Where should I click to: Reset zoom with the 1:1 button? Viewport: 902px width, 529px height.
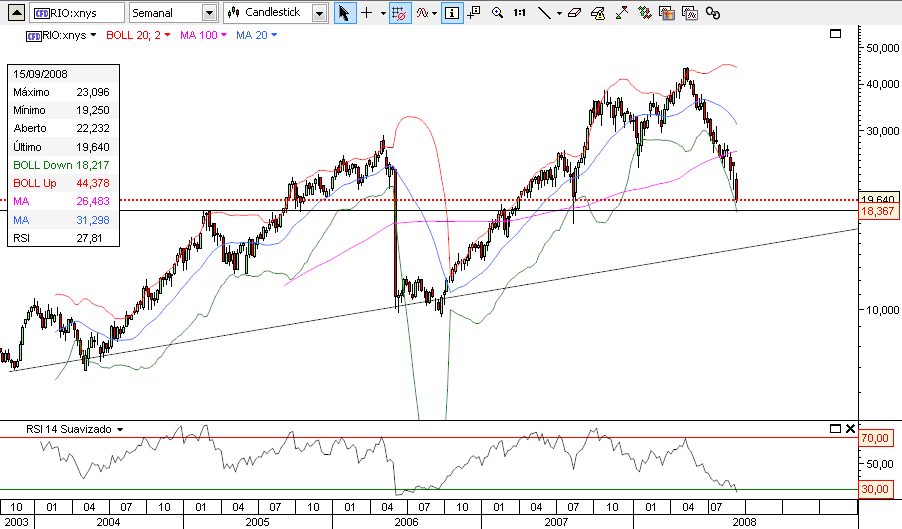(x=520, y=13)
